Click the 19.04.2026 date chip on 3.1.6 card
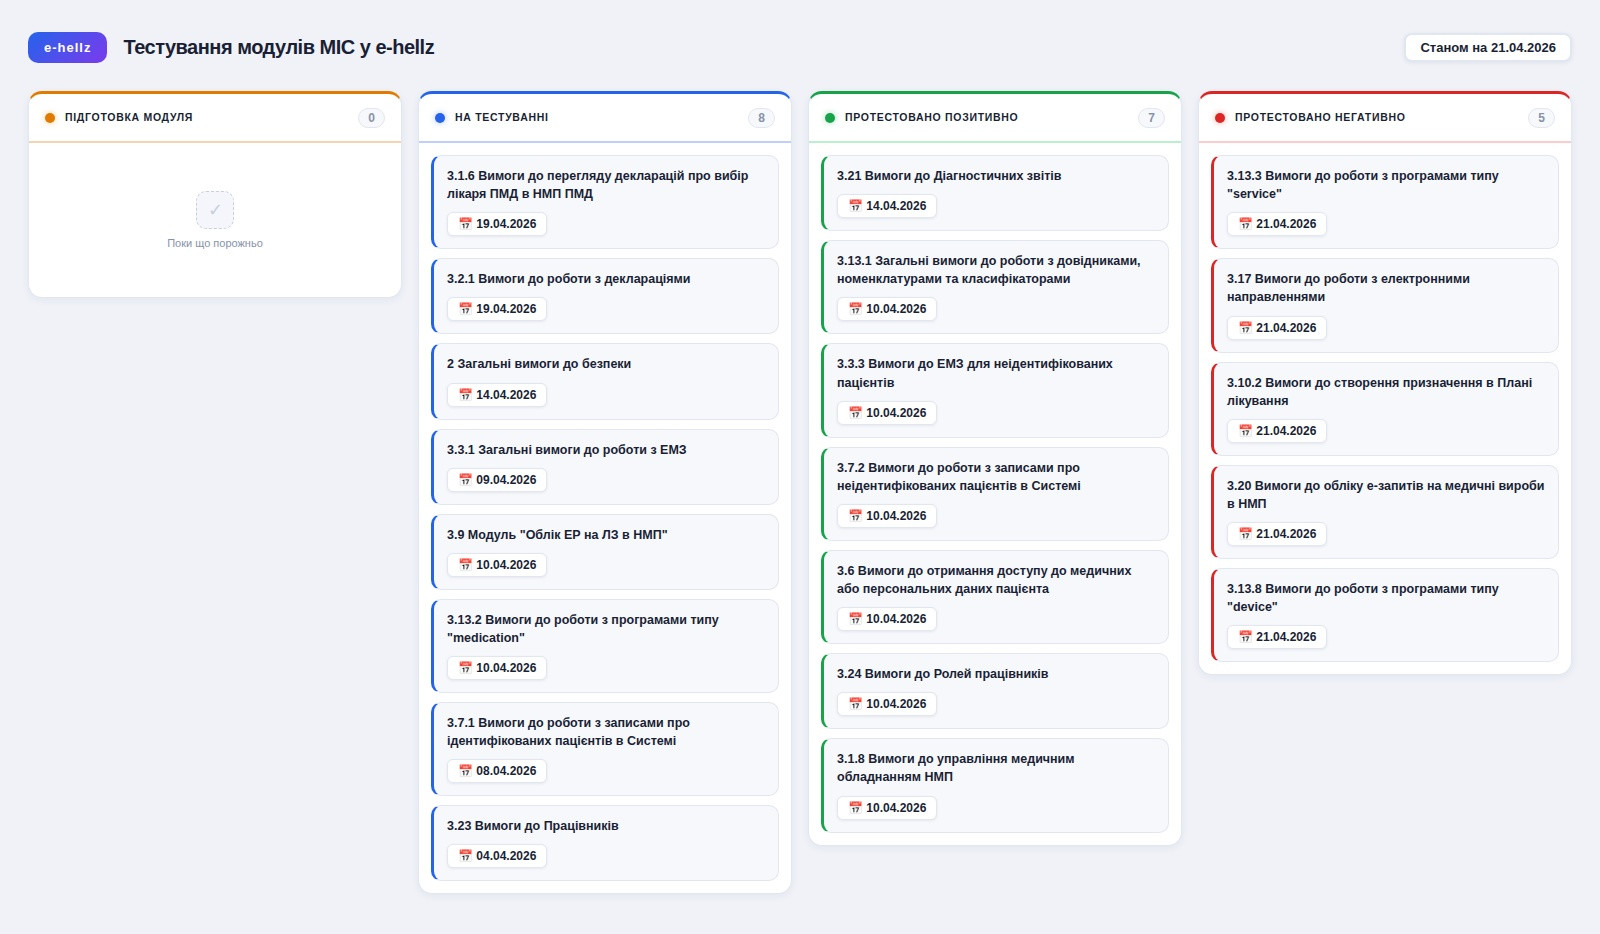Screen dimensions: 1600x934 (x=497, y=224)
